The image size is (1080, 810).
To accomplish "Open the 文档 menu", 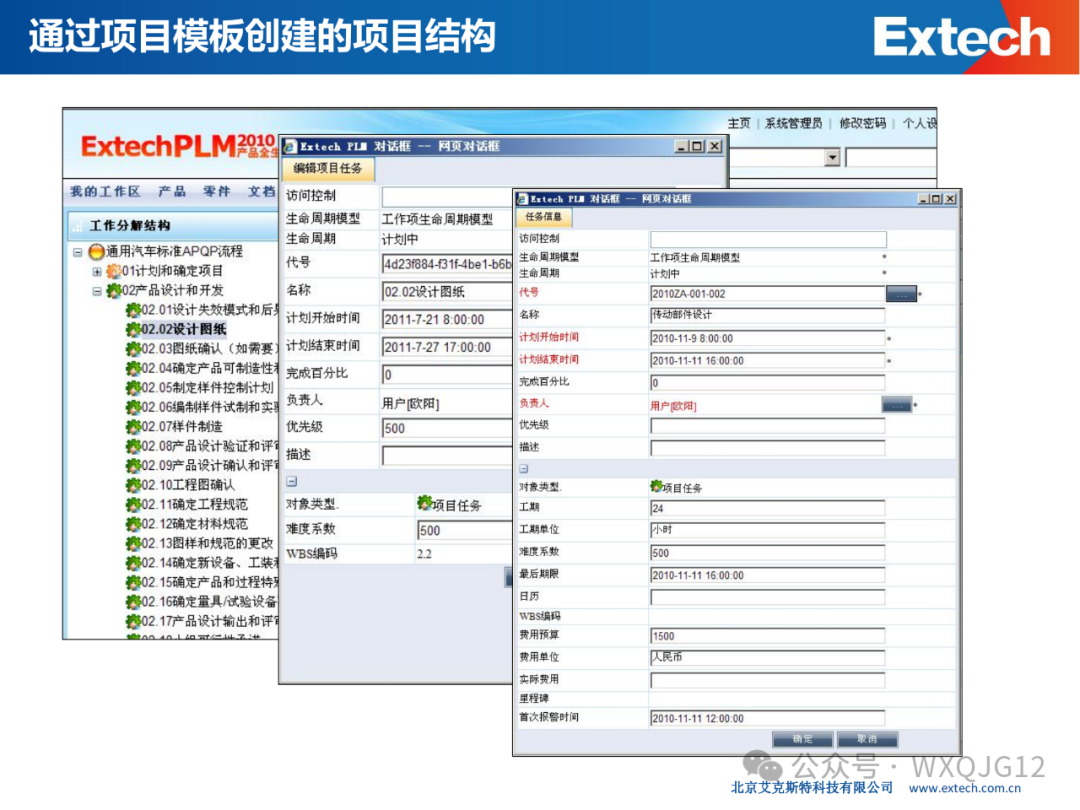I will point(261,191).
